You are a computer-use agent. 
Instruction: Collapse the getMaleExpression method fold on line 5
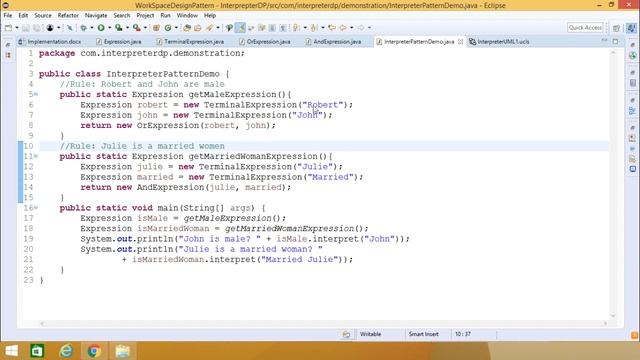click(x=36, y=94)
